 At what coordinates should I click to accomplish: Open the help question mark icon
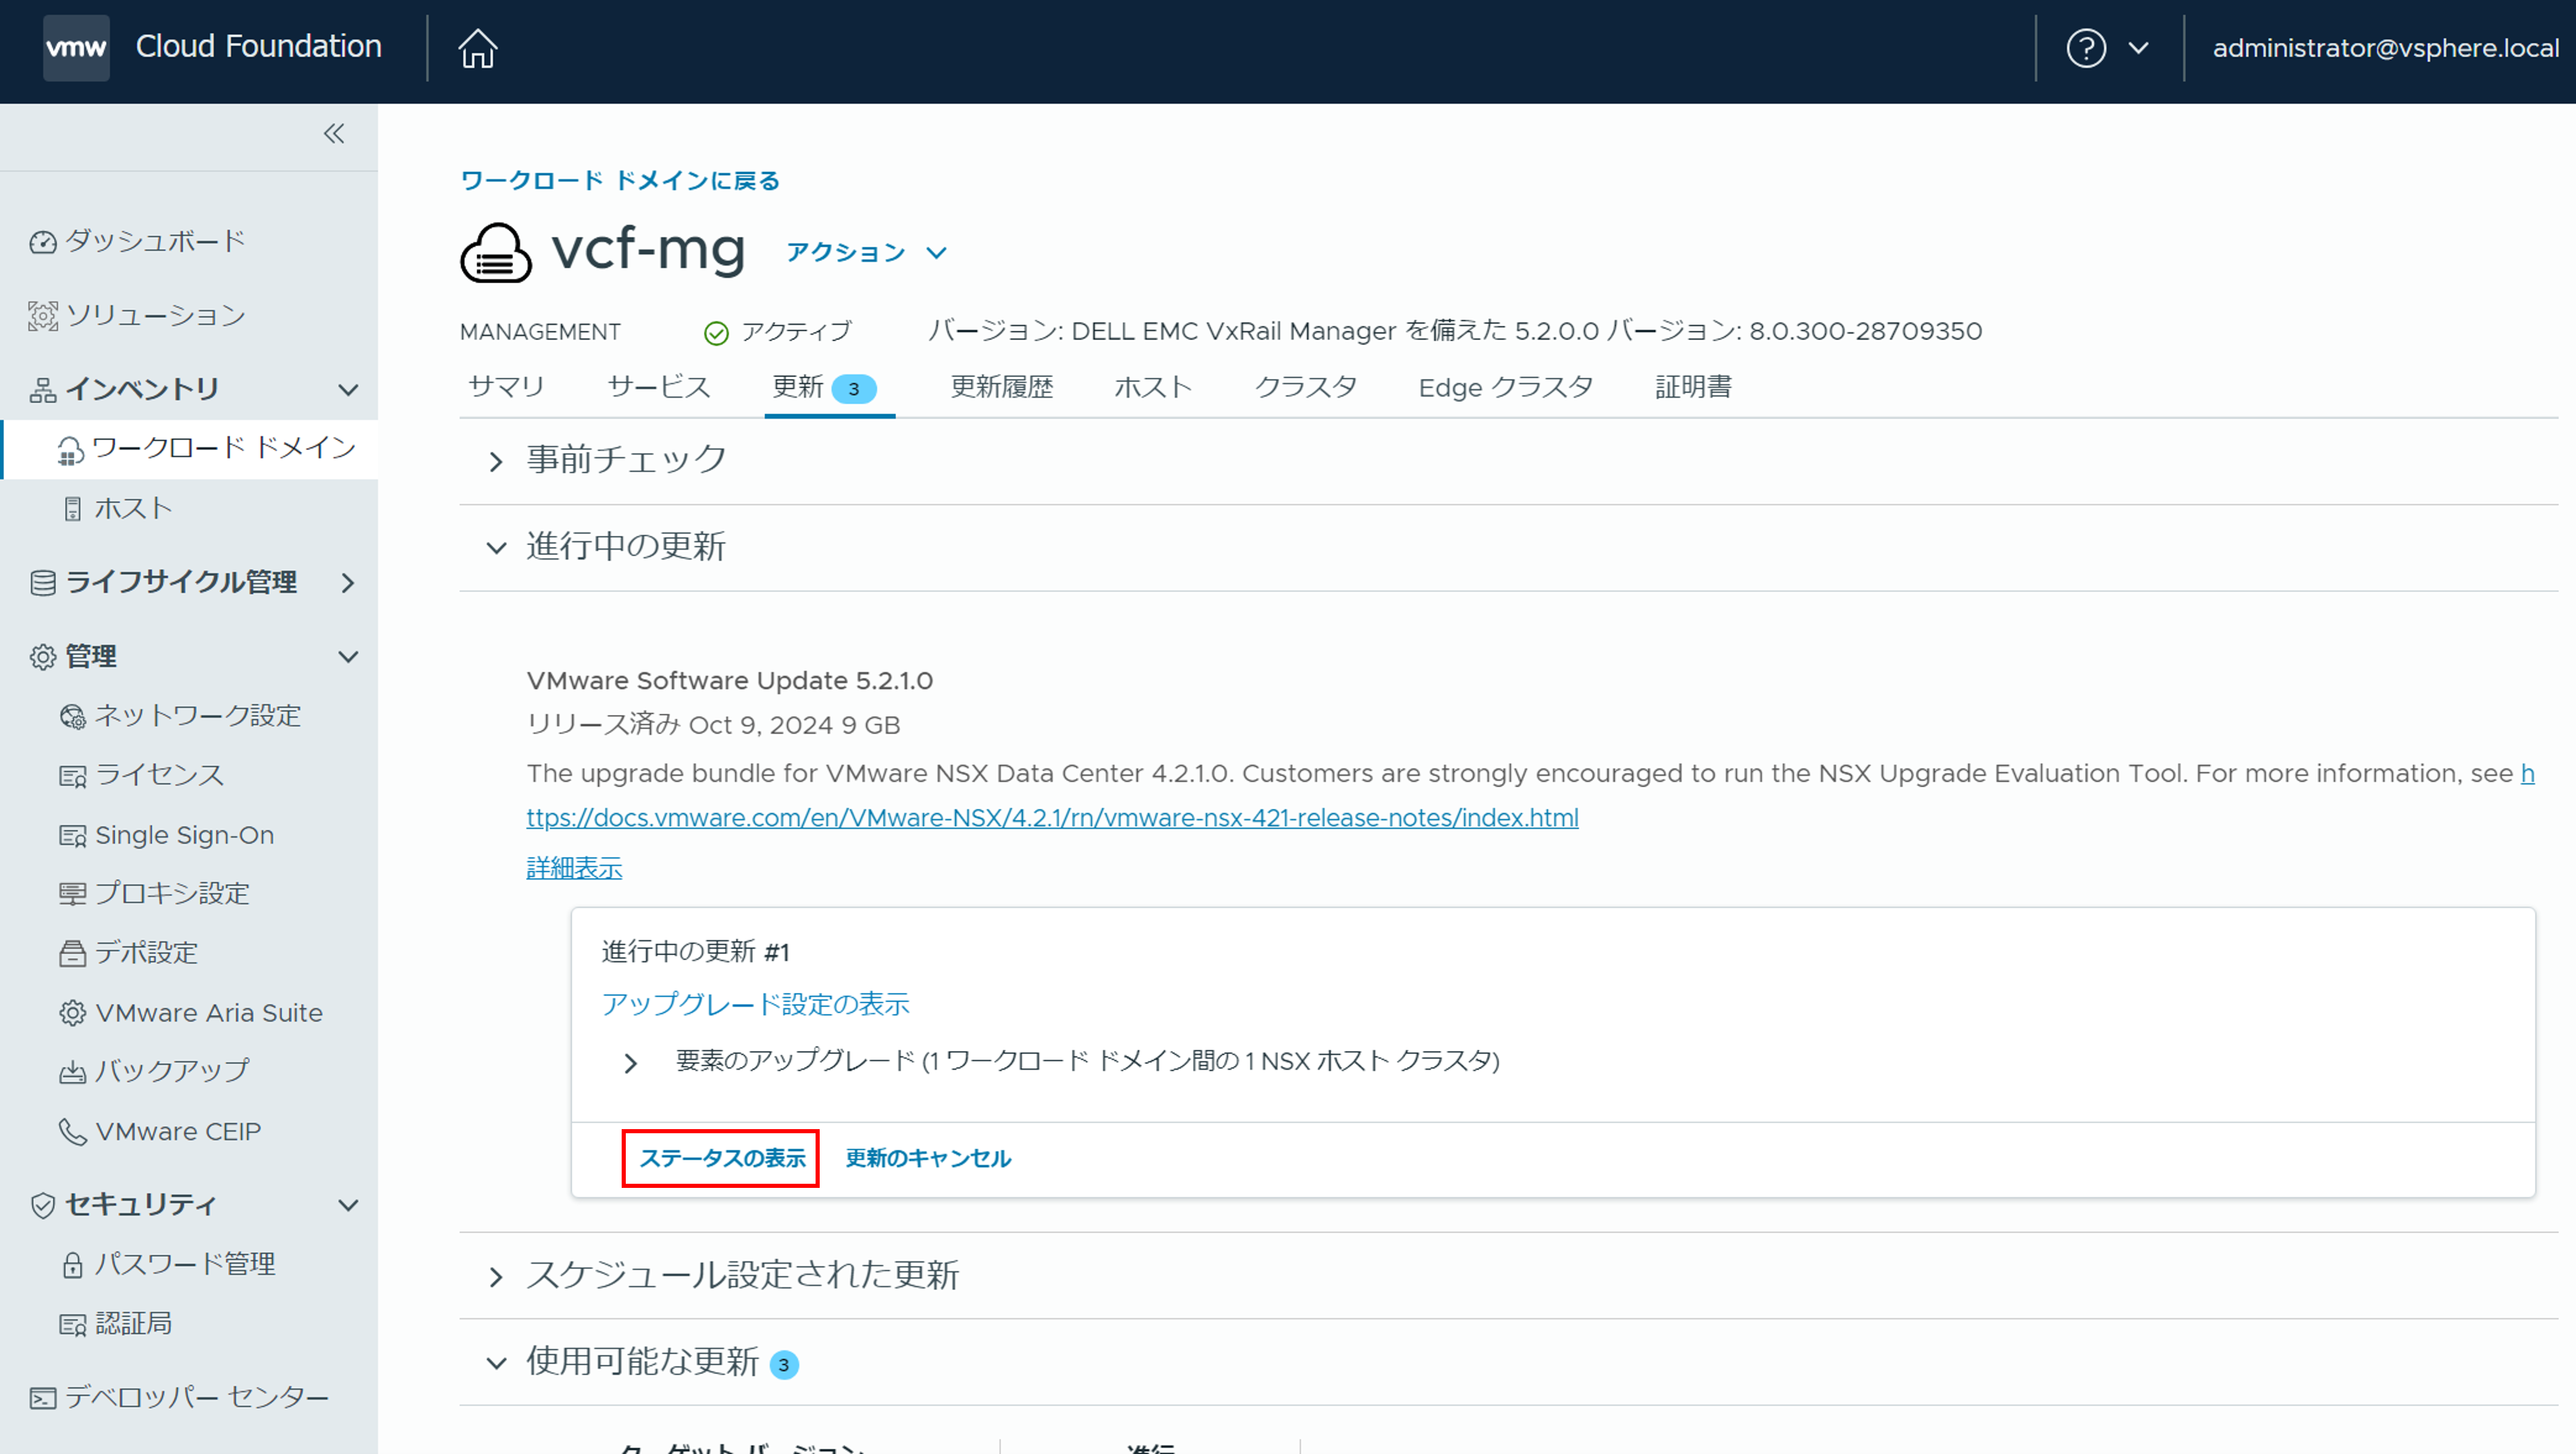2086,48
